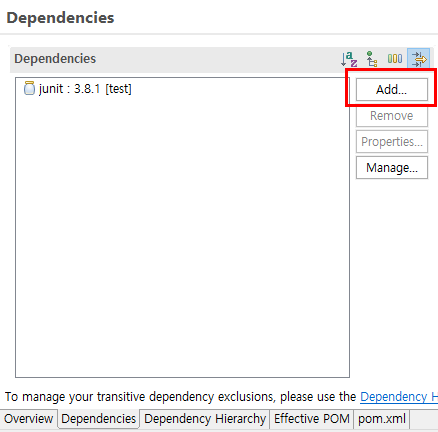438x432 pixels.
Task: Click the Add... dependency button
Action: point(392,89)
